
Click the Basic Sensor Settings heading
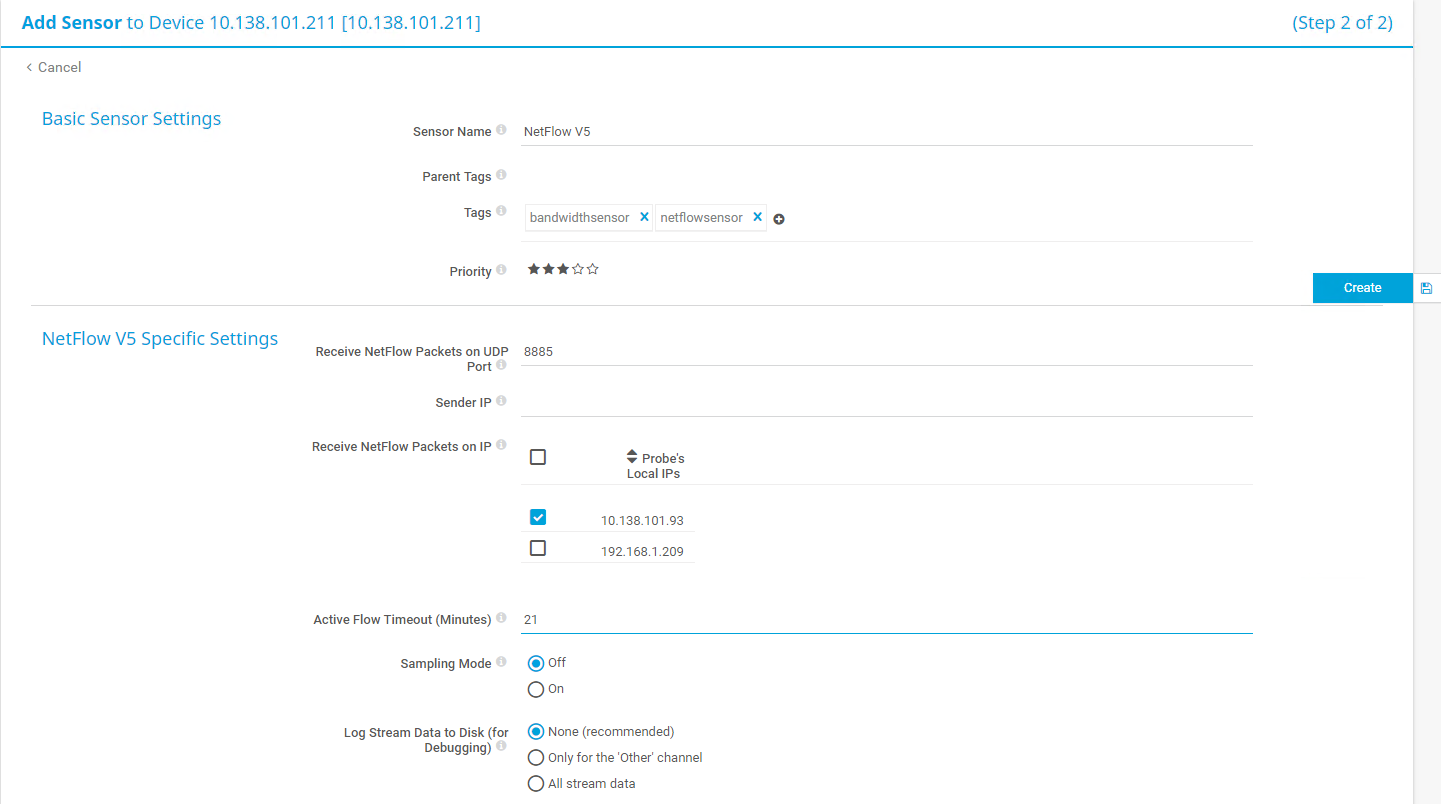(x=131, y=119)
